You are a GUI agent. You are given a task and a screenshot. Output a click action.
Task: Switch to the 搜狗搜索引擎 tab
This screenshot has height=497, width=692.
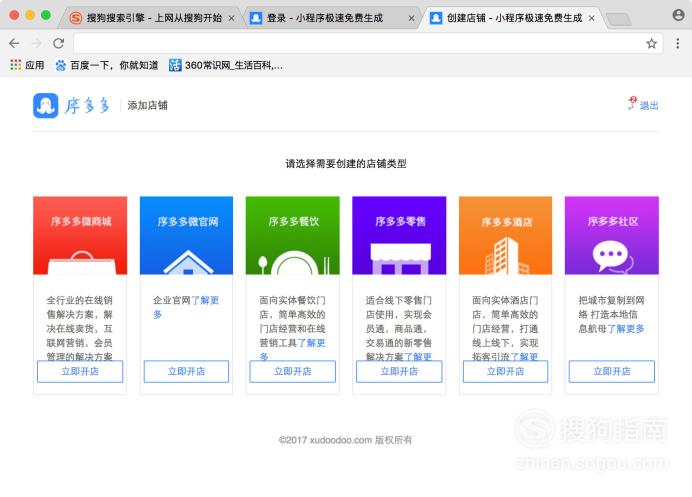148,18
